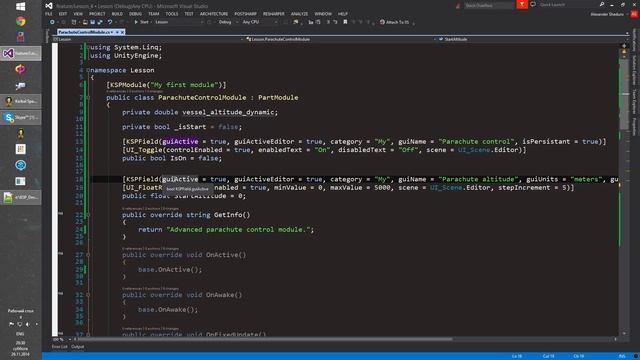The width and height of the screenshot is (640, 360).
Task: Click the horizontal editor scrollbar thumb
Action: pos(264,339)
